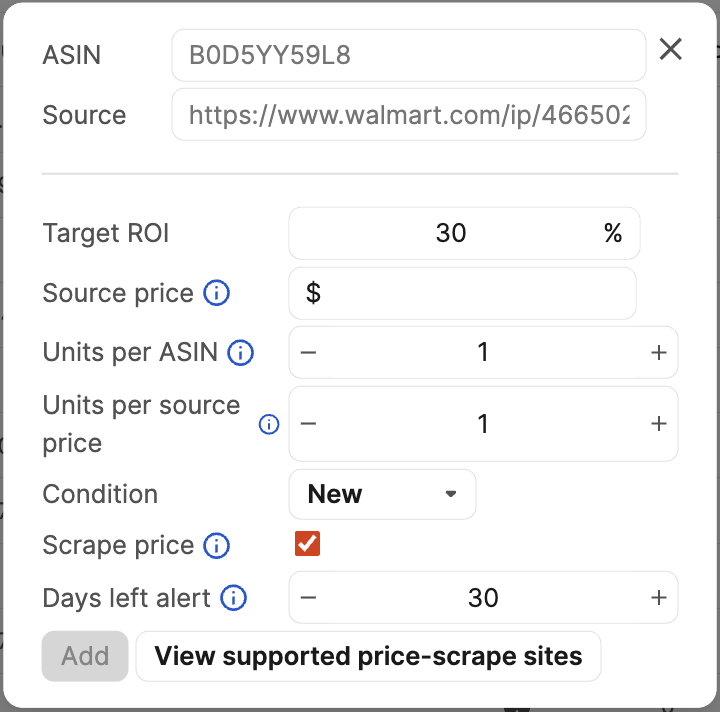
Task: Focus the ASIN input field
Action: point(409,55)
